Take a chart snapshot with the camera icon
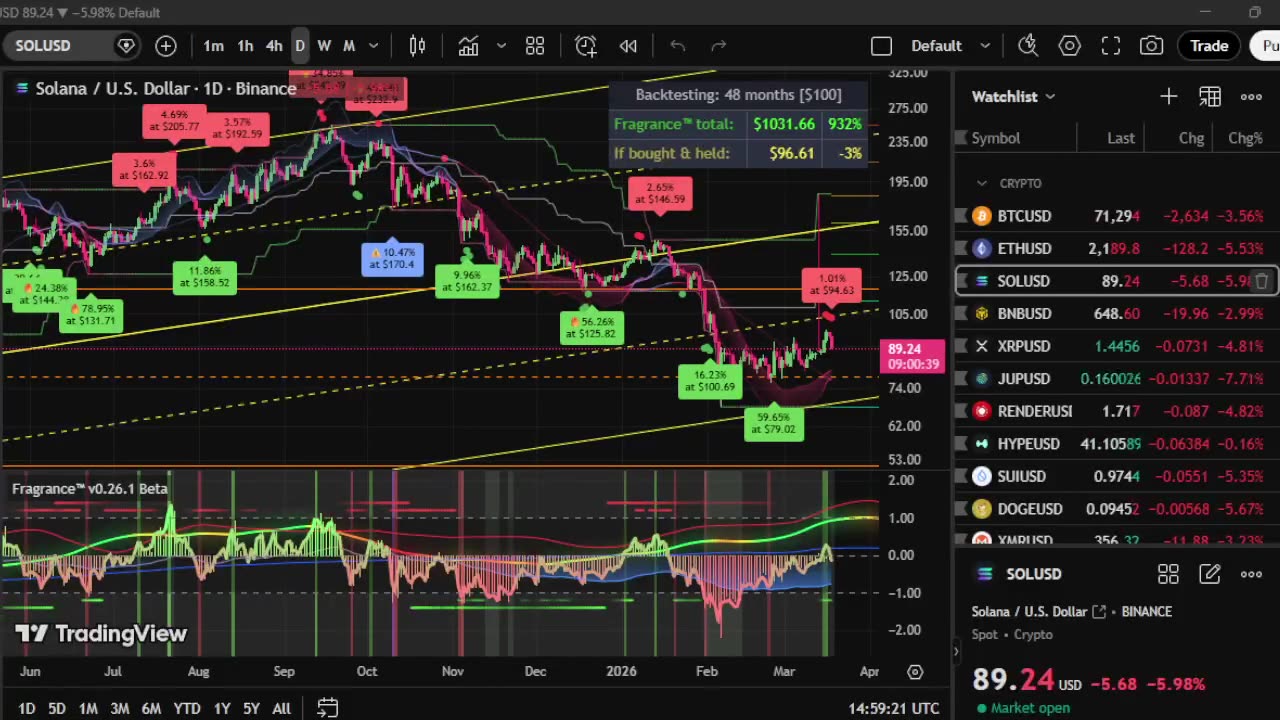The image size is (1280, 720). pyautogui.click(x=1152, y=46)
